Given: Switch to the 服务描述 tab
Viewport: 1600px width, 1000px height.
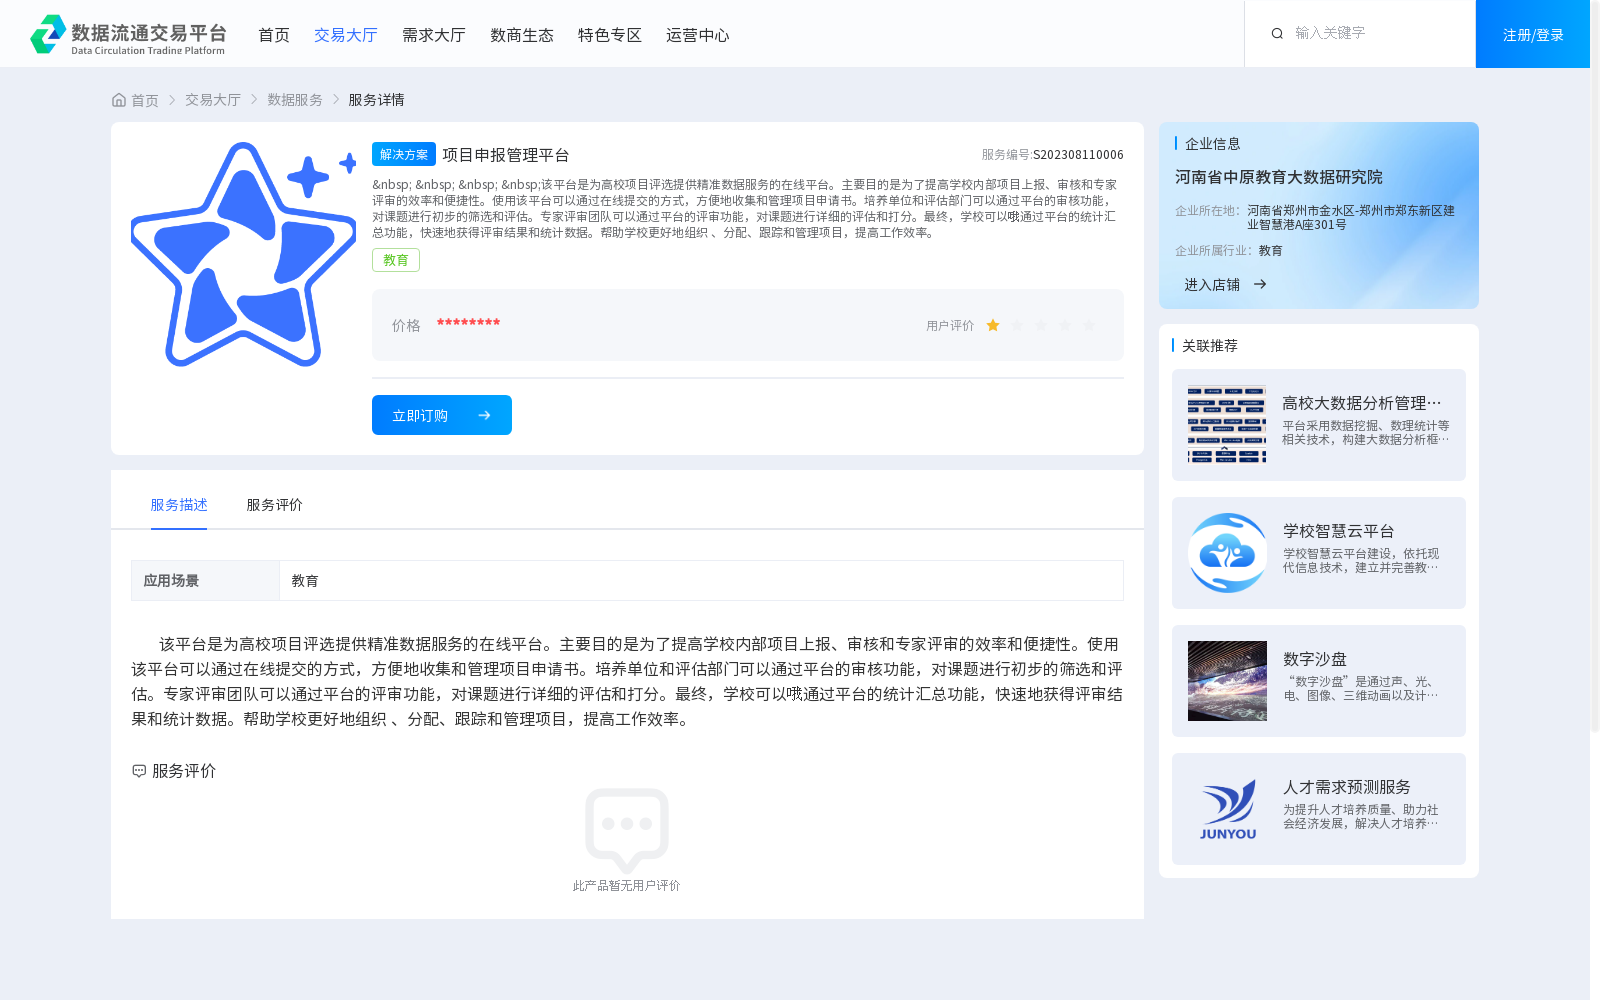Looking at the screenshot, I should click(x=179, y=505).
